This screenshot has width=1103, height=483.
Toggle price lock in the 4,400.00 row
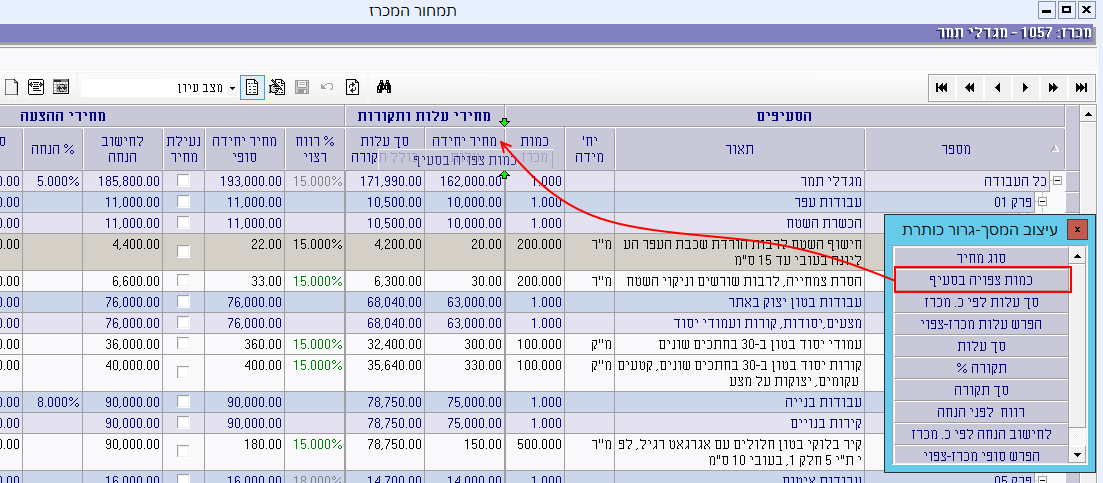point(183,252)
